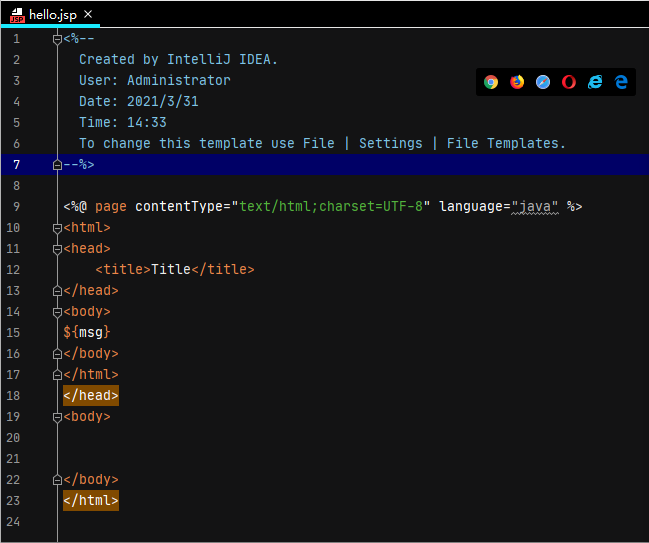Collapse comment fold marker at line 7

click(x=58, y=165)
